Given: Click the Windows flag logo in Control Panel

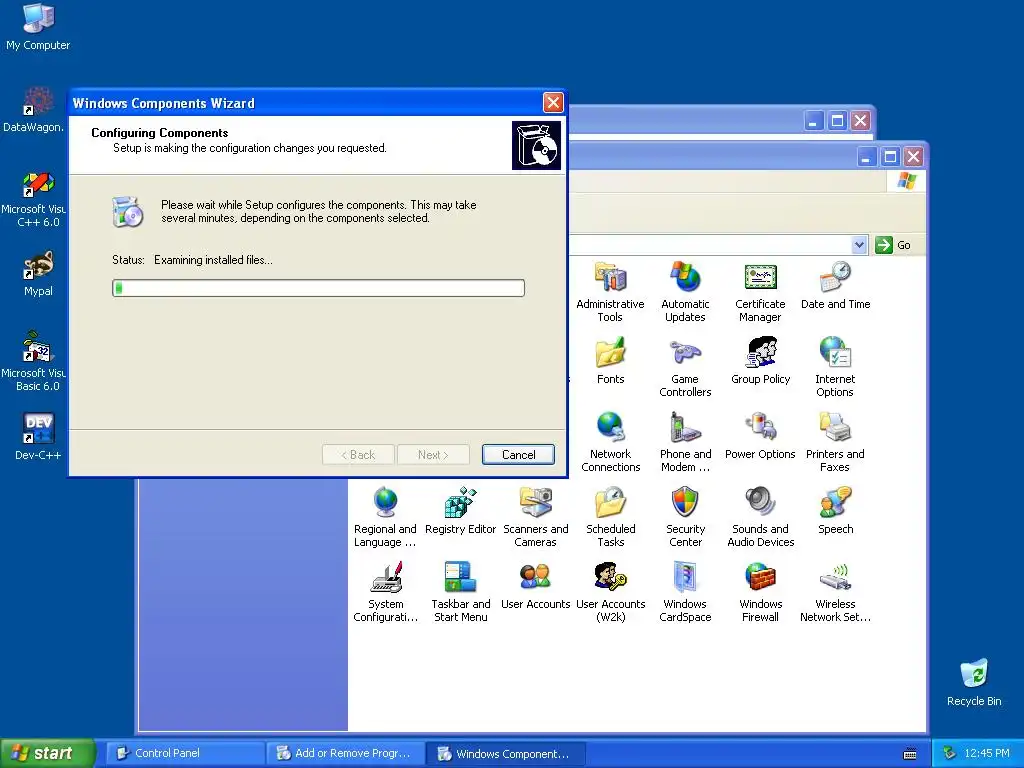Looking at the screenshot, I should coord(906,181).
